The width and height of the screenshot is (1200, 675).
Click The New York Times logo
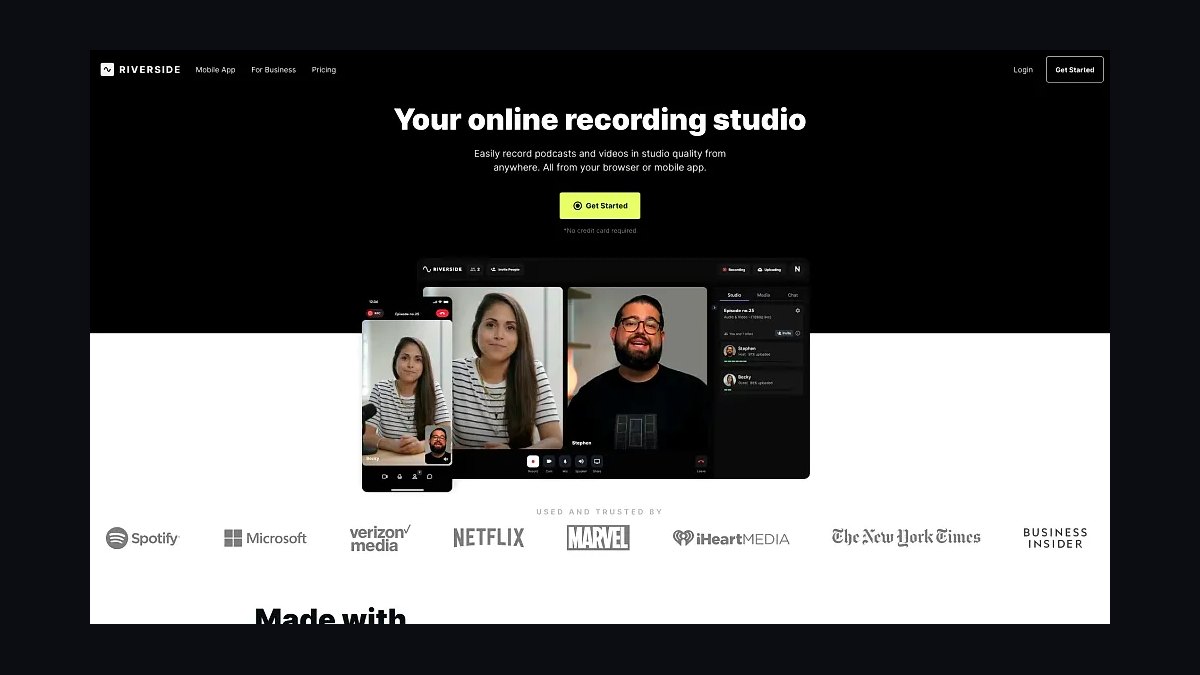click(906, 538)
